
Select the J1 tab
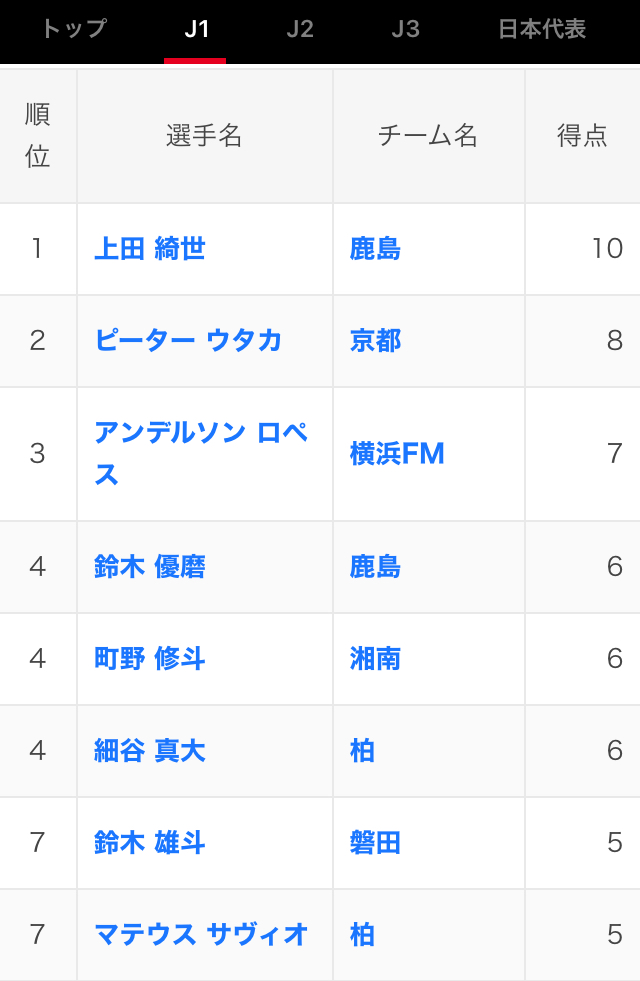196,29
